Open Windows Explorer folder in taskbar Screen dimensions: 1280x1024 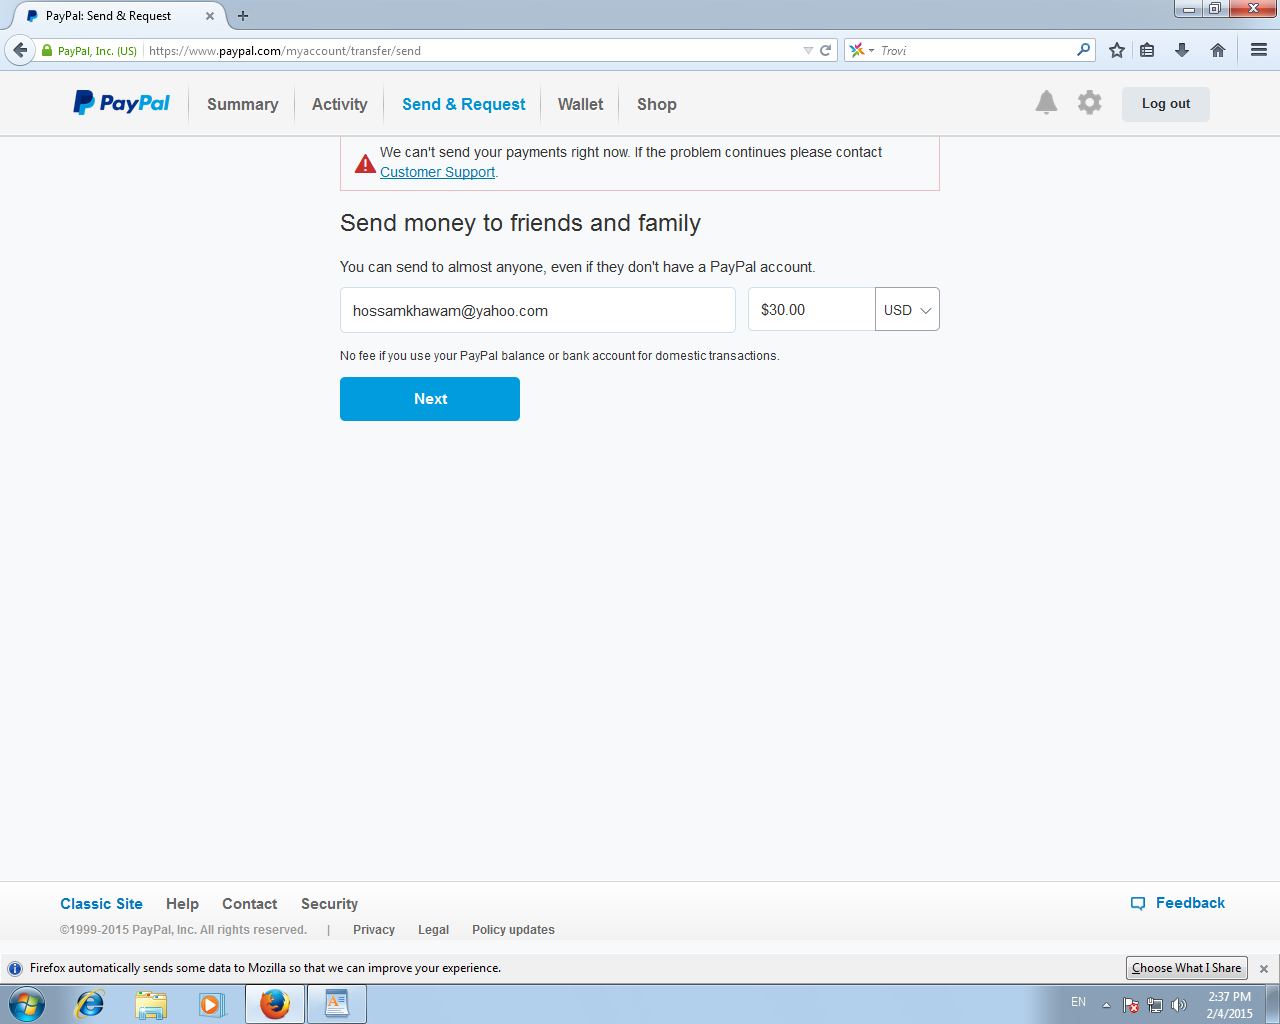point(151,1004)
